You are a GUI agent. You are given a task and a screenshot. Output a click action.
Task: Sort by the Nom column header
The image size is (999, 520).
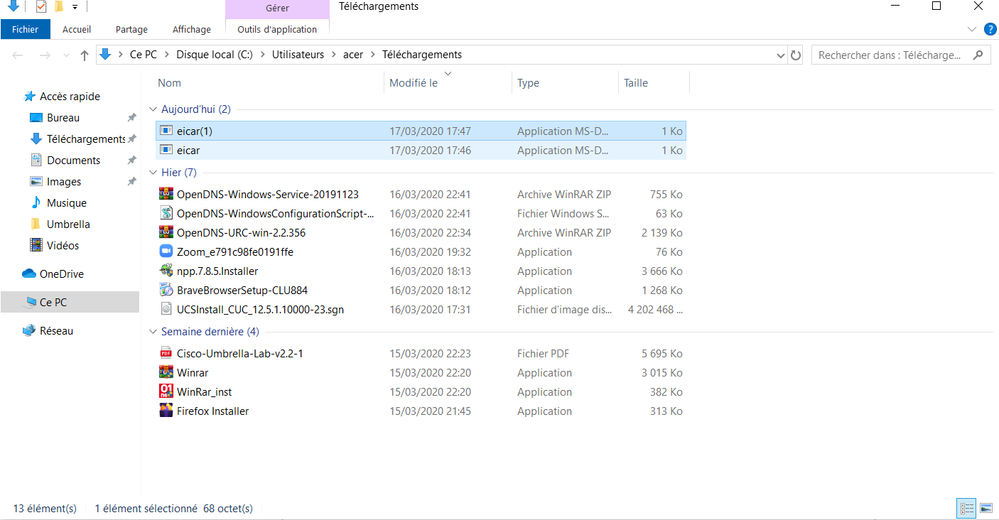pyautogui.click(x=169, y=83)
